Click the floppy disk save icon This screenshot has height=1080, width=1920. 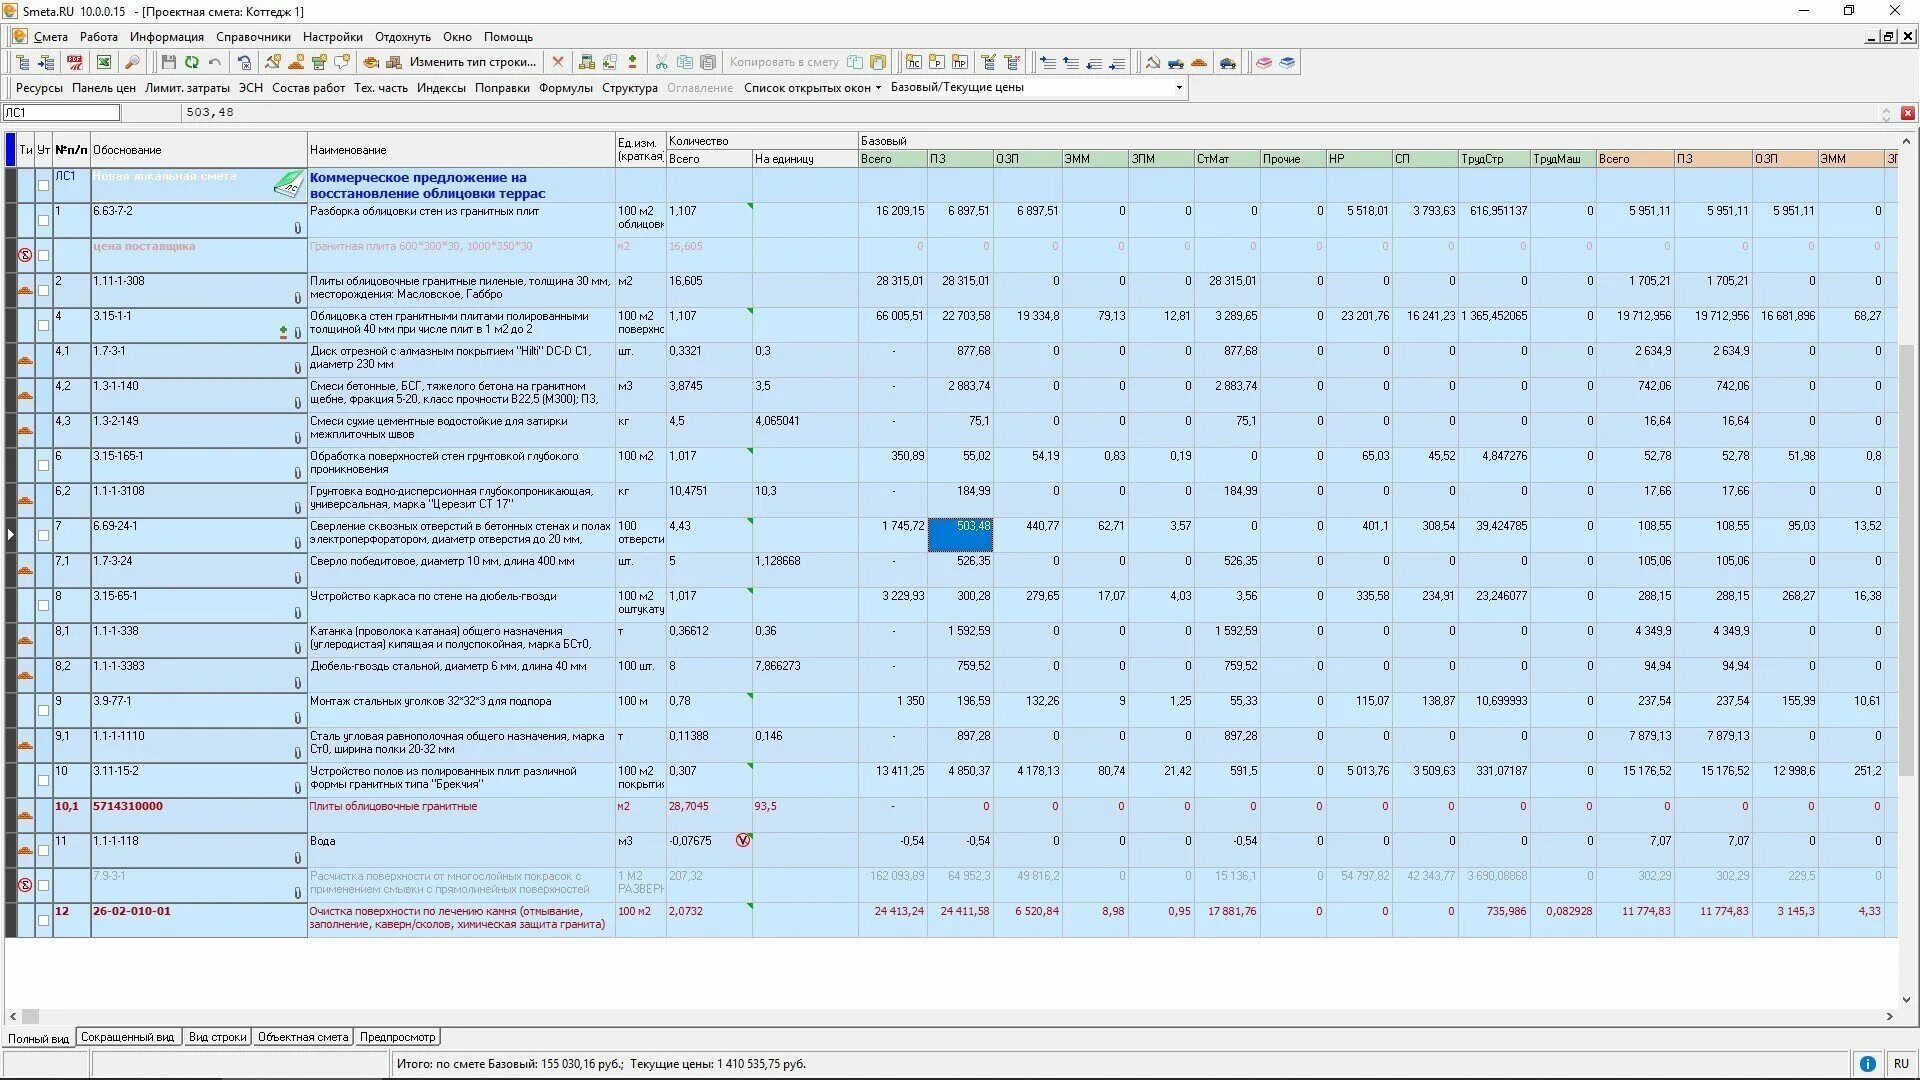click(x=168, y=62)
